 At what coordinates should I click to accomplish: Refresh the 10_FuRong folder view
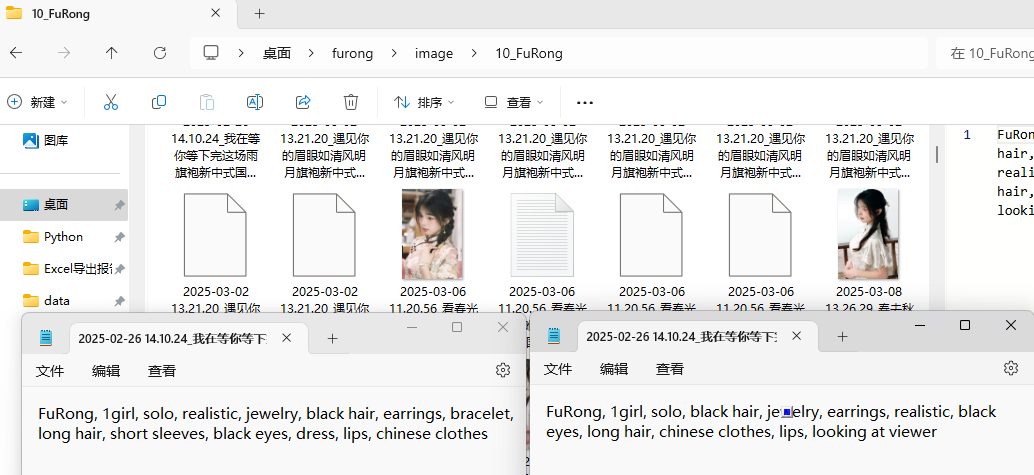tap(160, 53)
